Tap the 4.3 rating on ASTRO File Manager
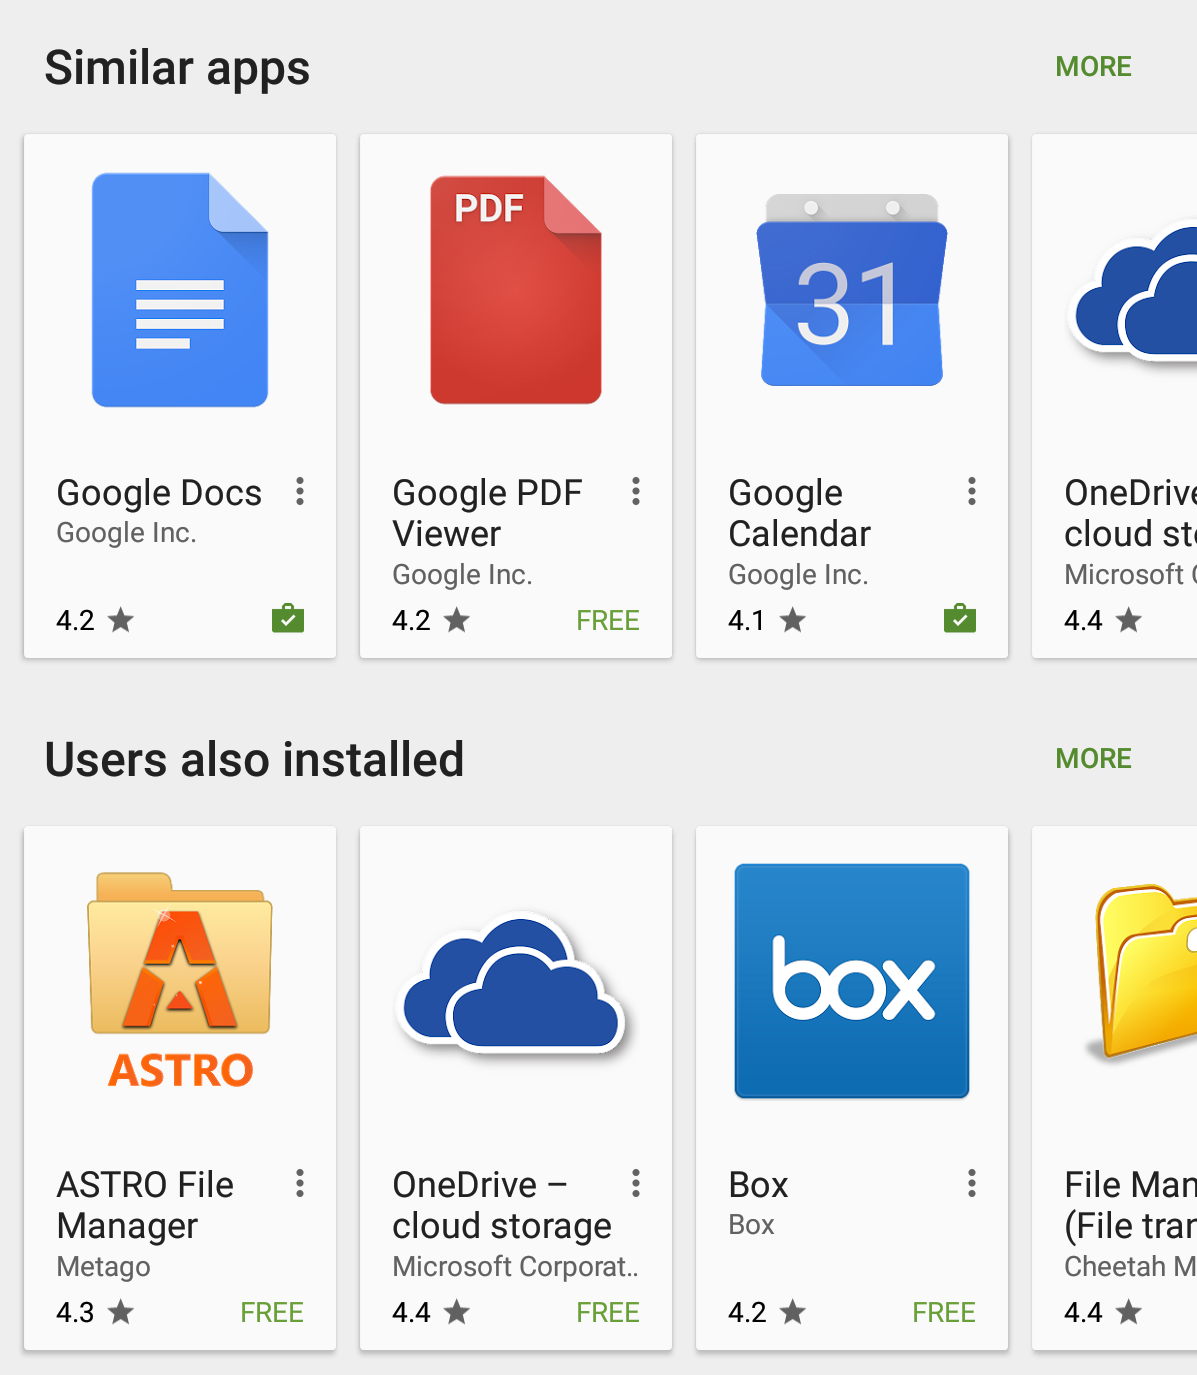 95,1313
